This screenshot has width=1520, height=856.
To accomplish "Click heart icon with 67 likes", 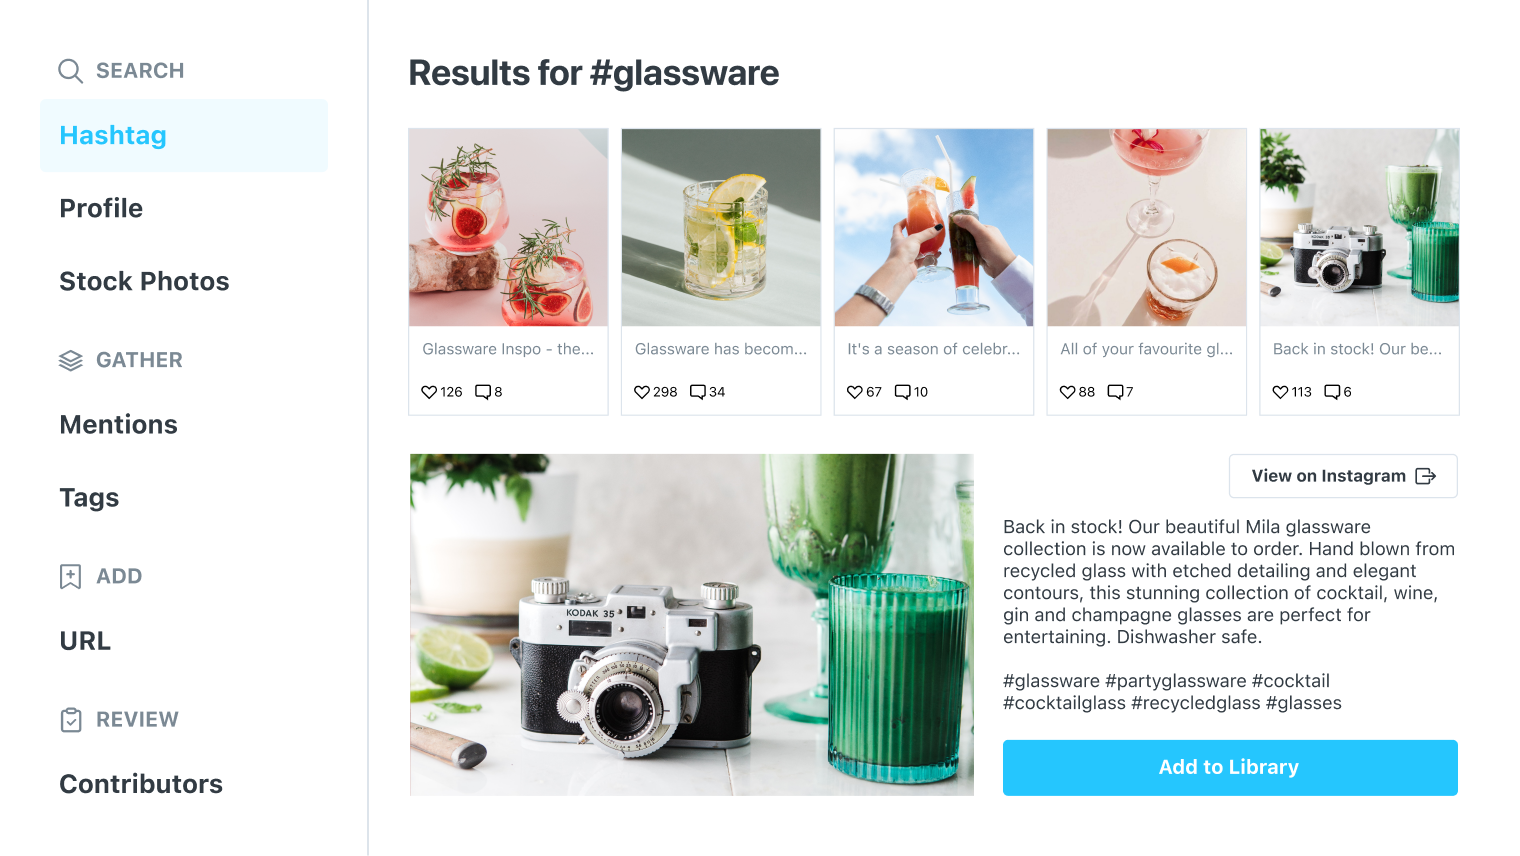I will [855, 392].
